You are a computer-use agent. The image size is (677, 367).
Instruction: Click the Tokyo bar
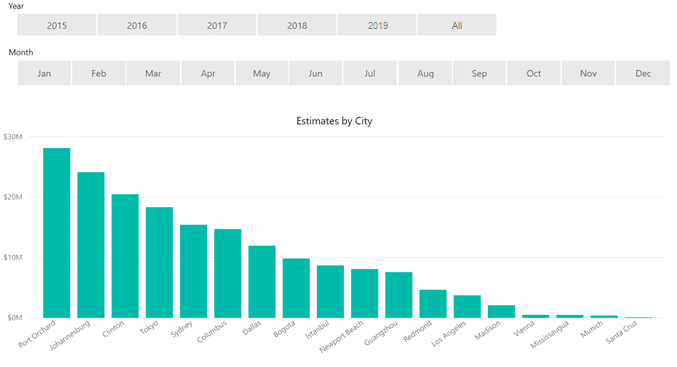click(x=159, y=263)
